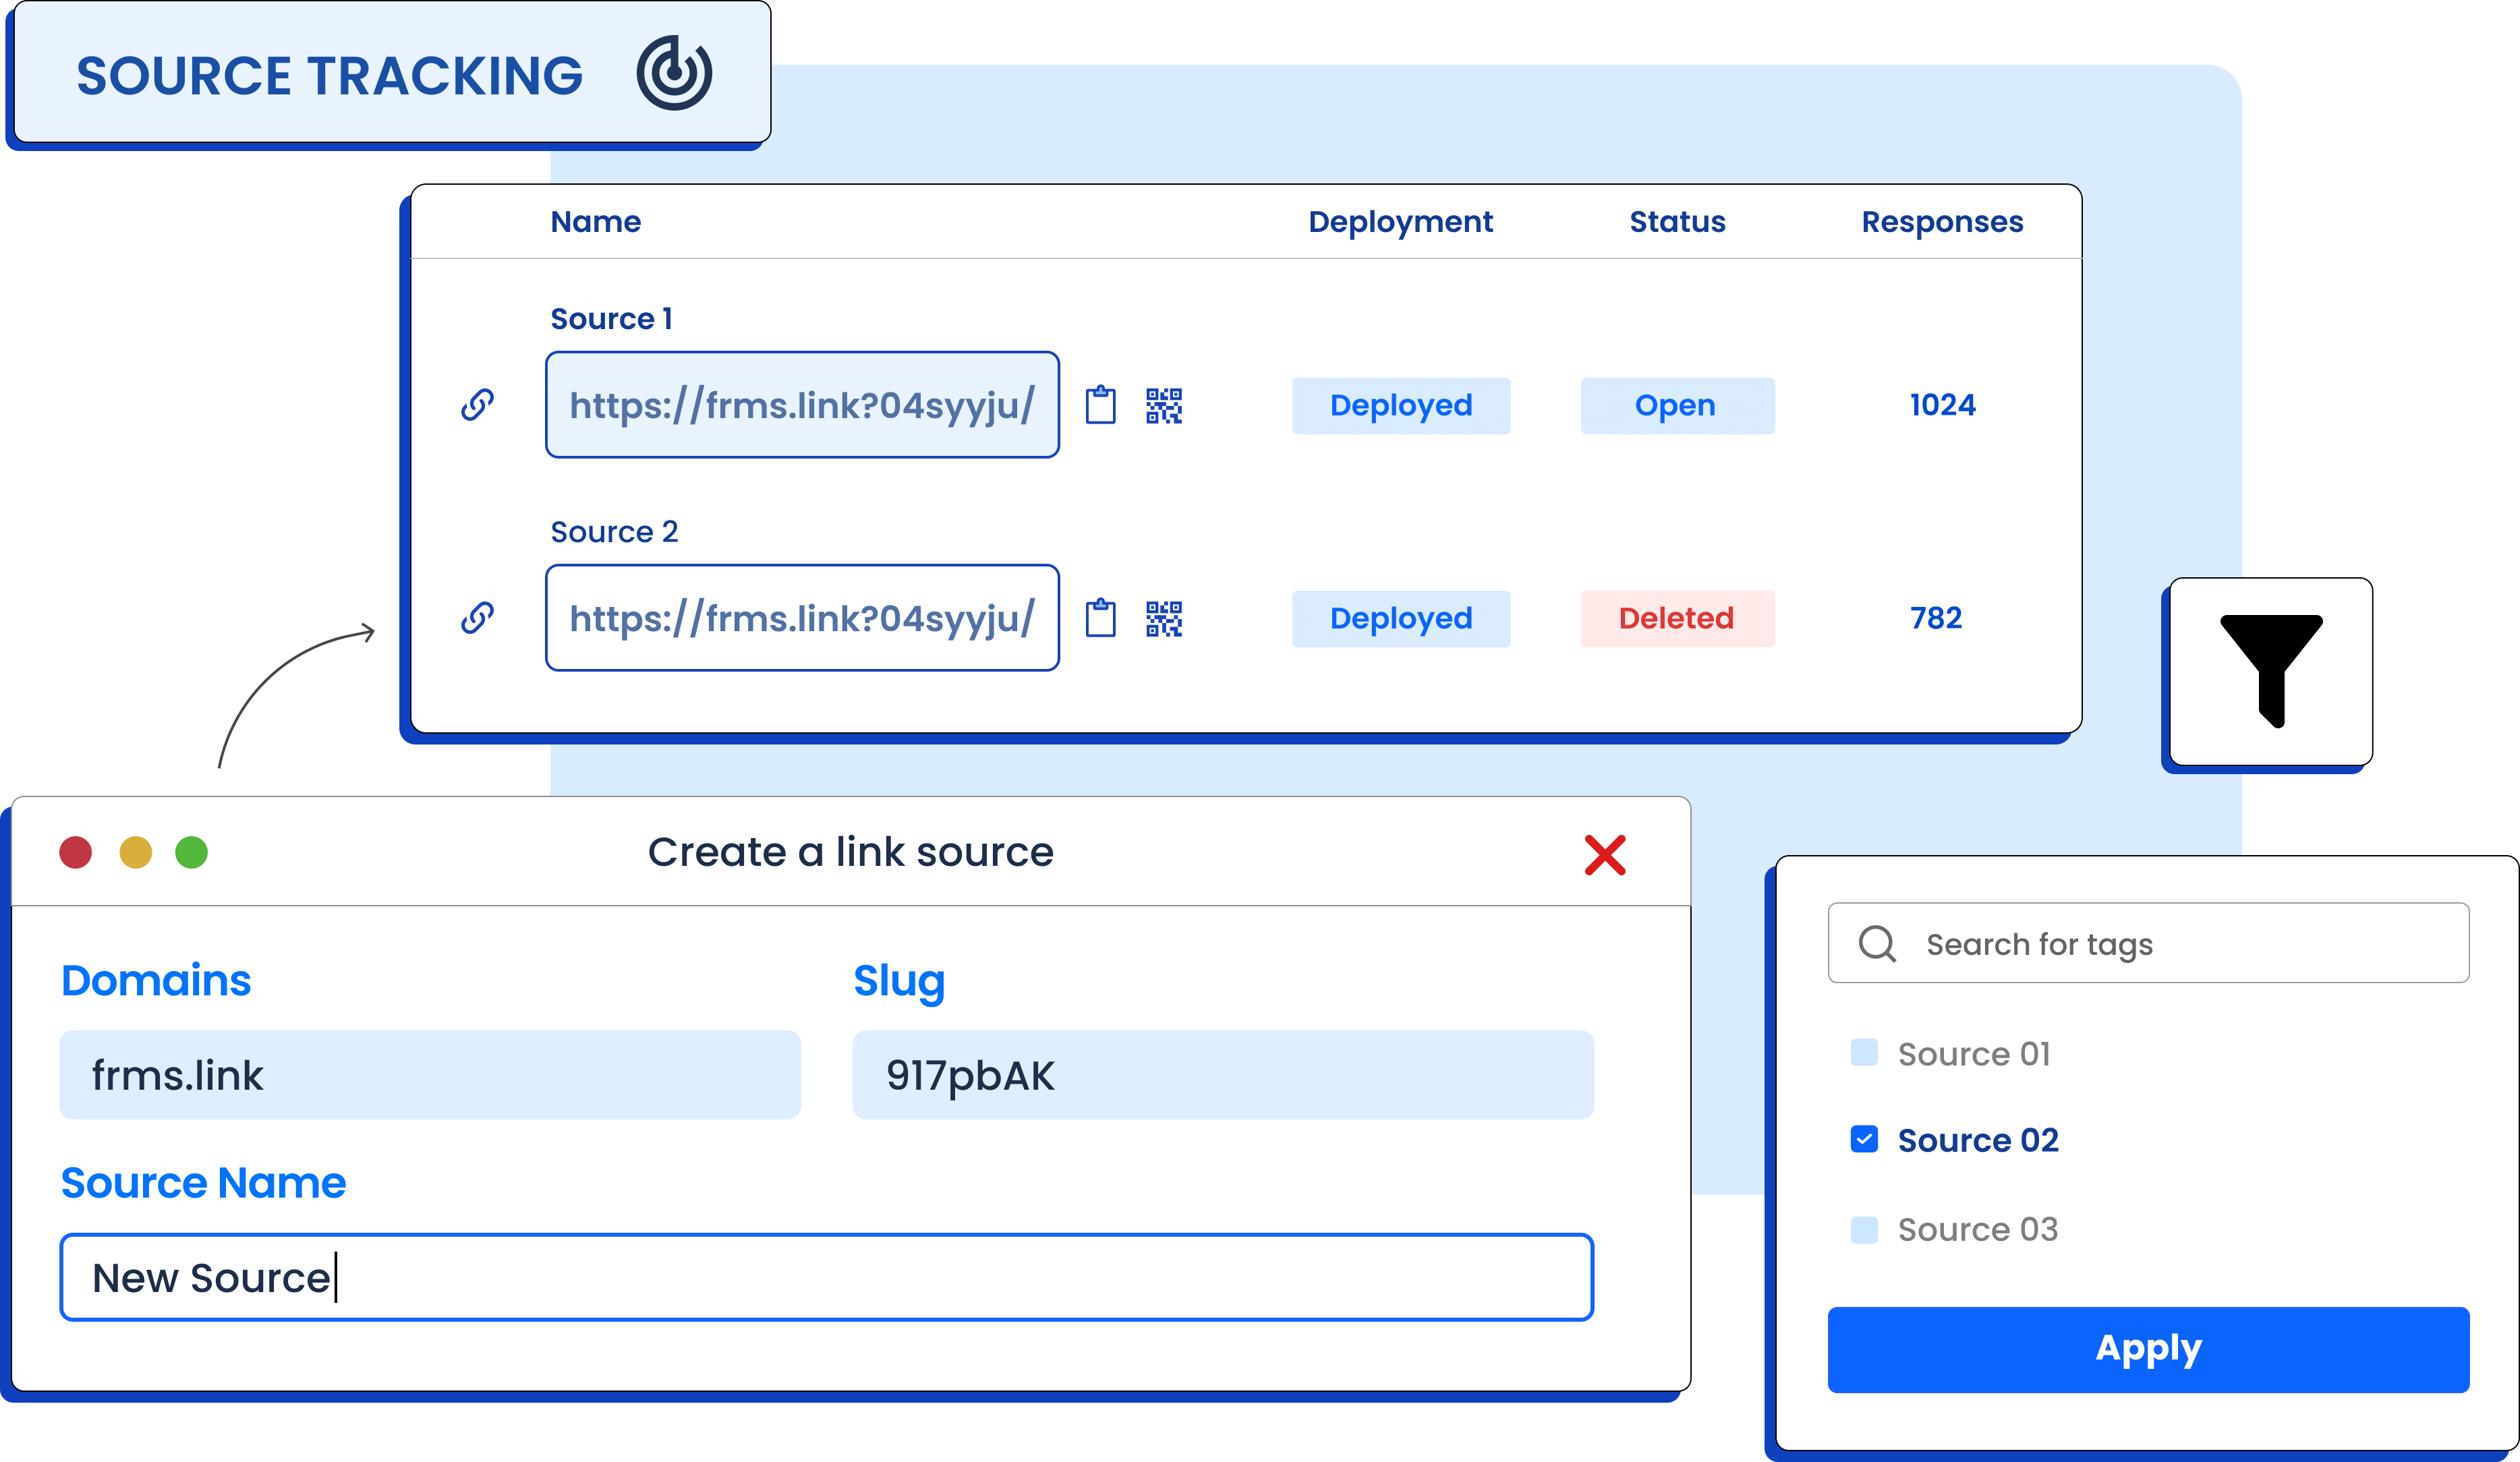
Task: Click the Apply button
Action: [2148, 1349]
